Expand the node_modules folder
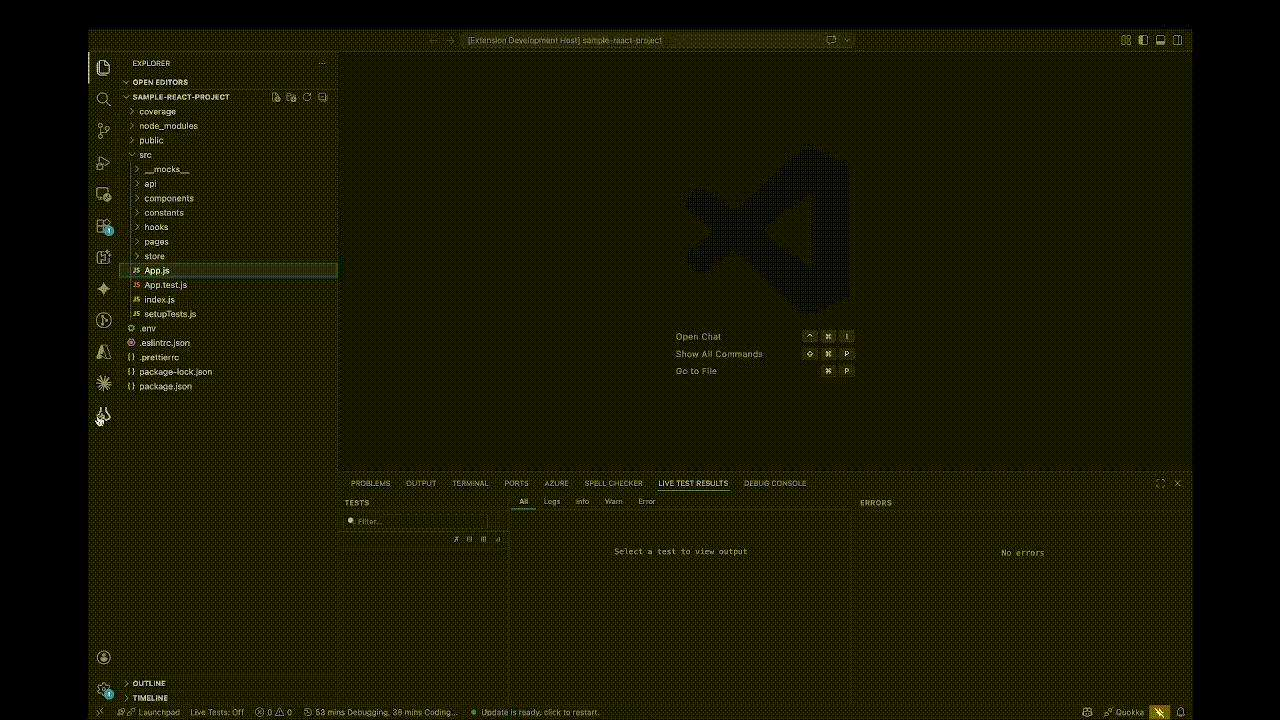The width and height of the screenshot is (1280, 720). click(168, 126)
